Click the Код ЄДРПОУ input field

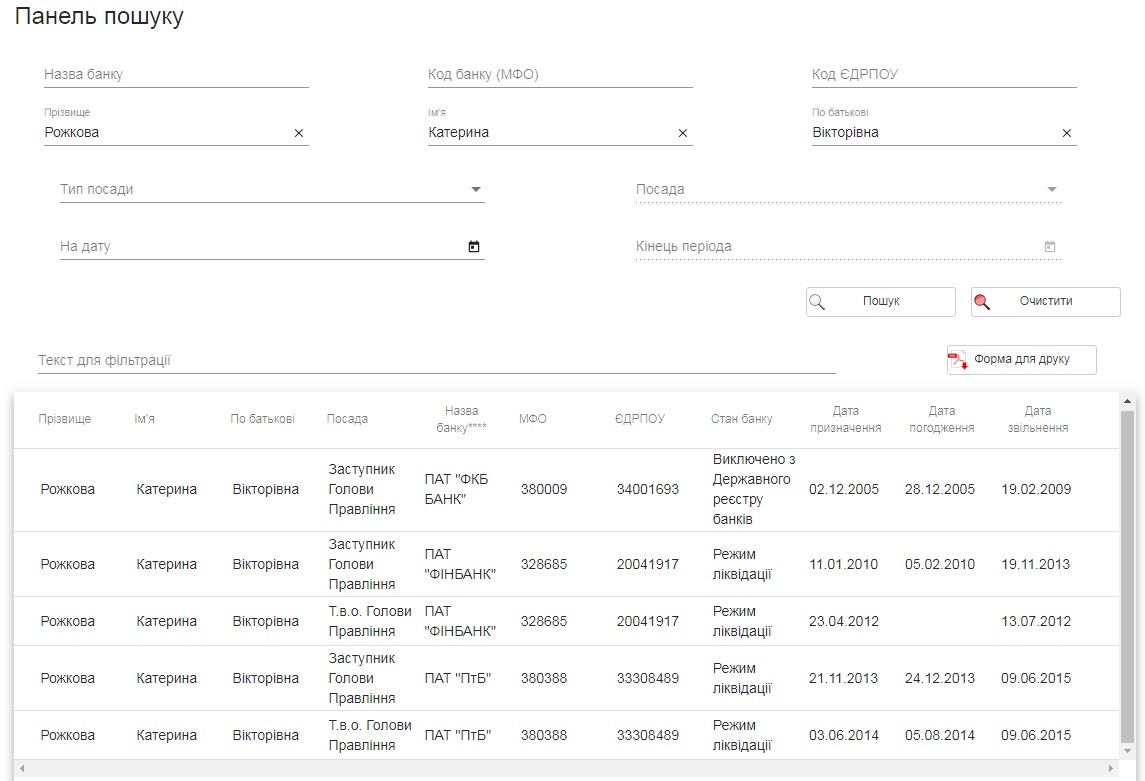pos(943,75)
